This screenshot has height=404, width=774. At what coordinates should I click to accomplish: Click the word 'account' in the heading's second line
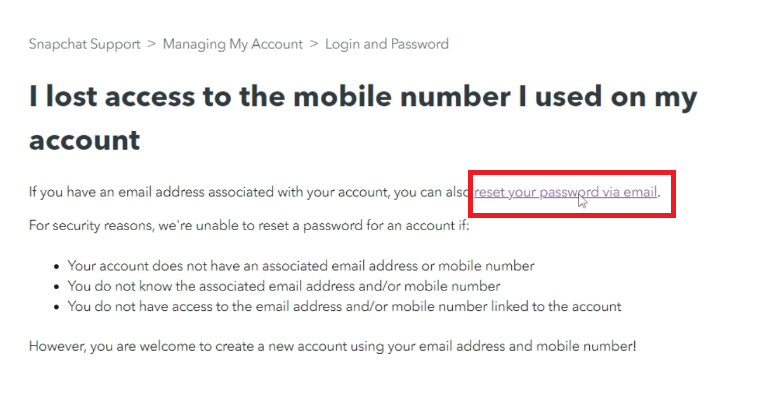[85, 140]
